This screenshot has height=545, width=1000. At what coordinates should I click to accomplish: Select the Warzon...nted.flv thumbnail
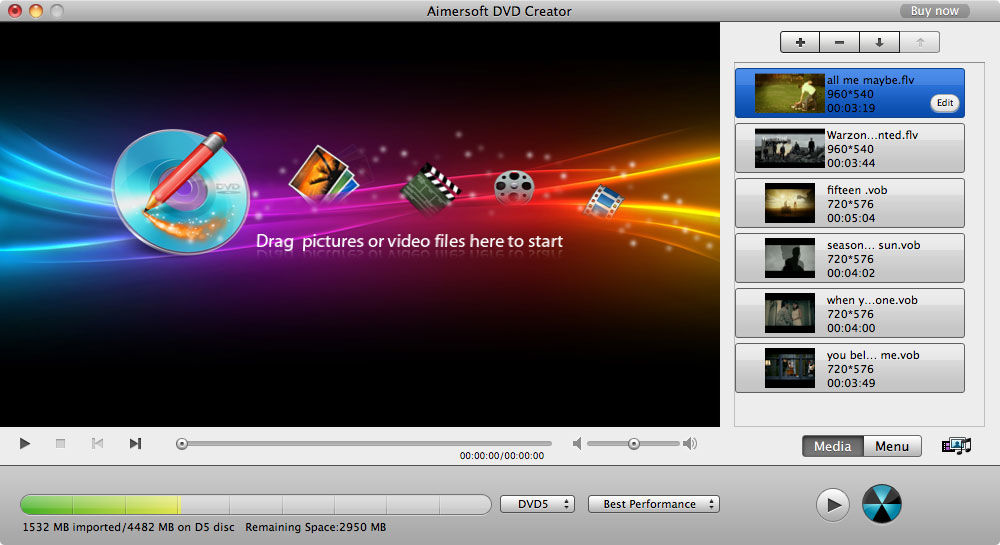tap(790, 149)
